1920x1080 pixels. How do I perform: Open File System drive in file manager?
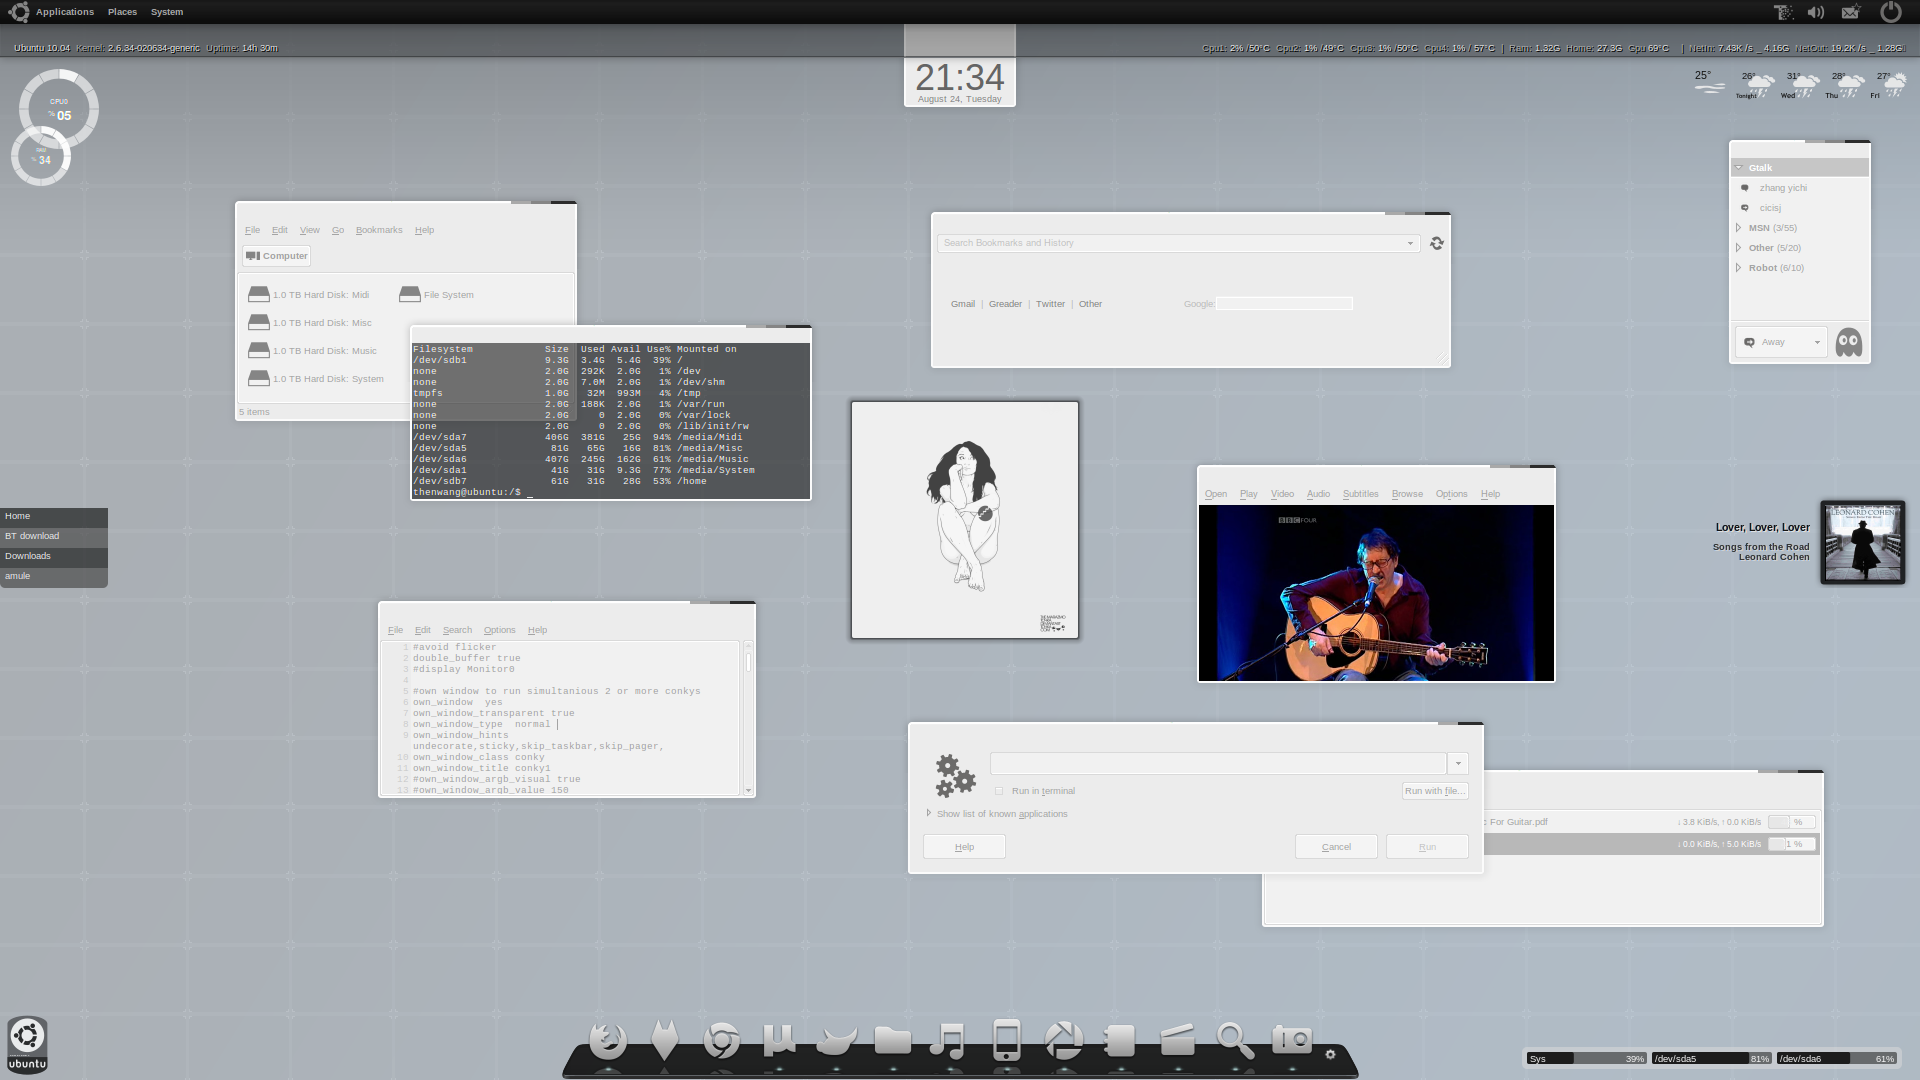point(437,295)
